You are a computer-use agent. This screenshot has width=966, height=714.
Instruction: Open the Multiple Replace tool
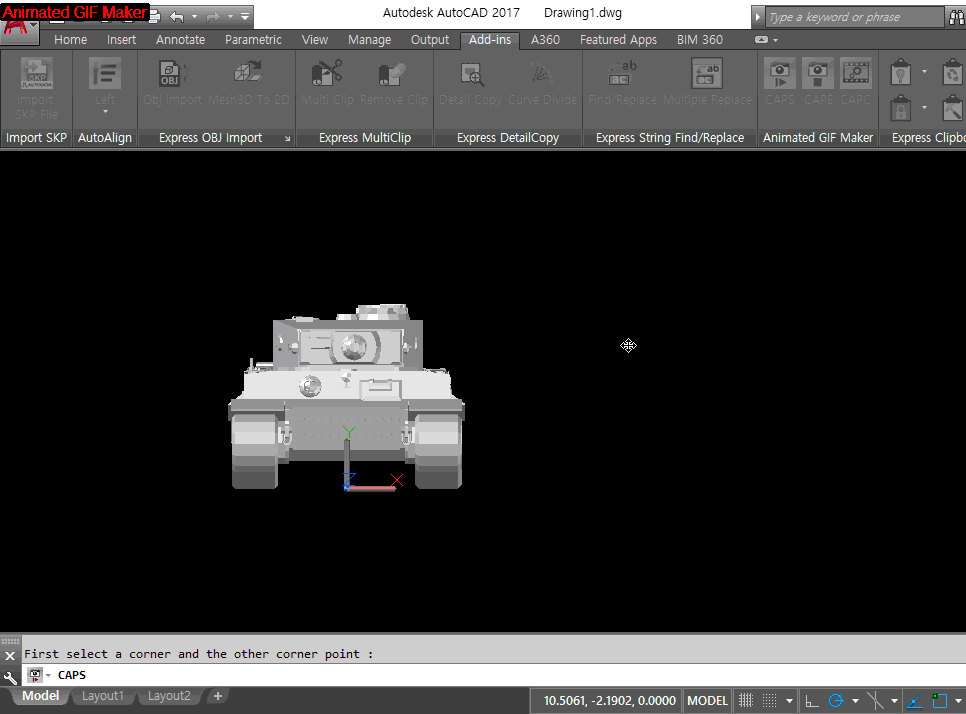707,75
